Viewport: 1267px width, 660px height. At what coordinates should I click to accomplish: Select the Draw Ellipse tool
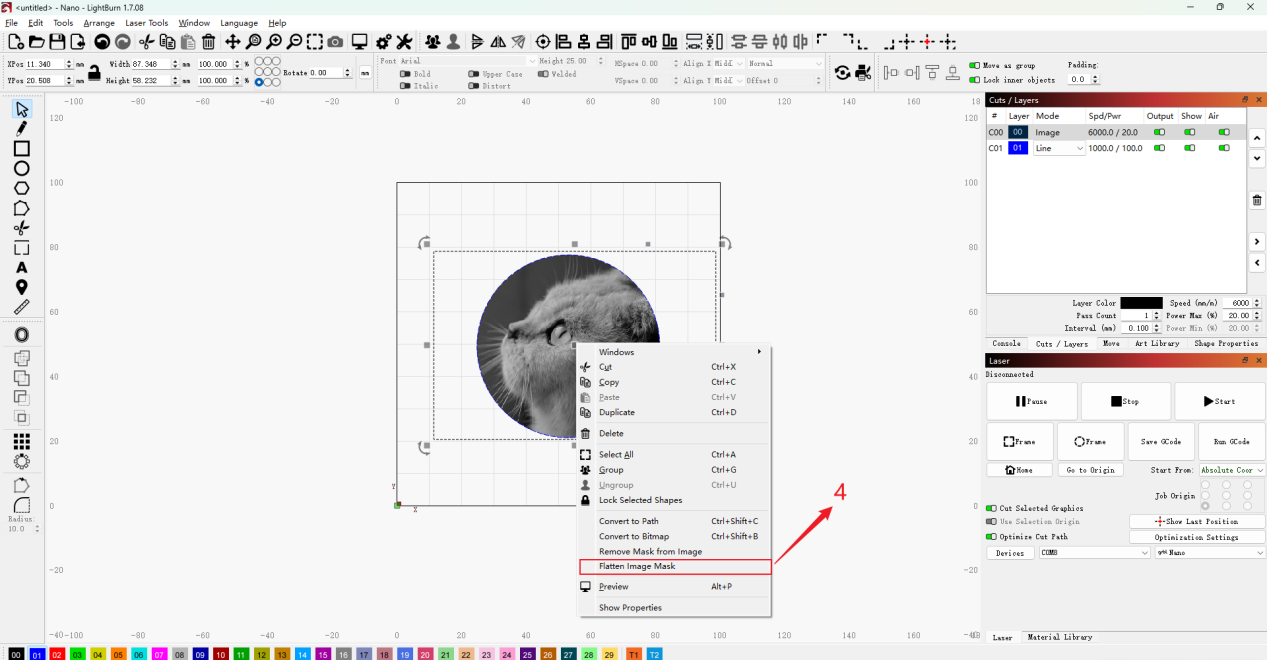pos(21,168)
